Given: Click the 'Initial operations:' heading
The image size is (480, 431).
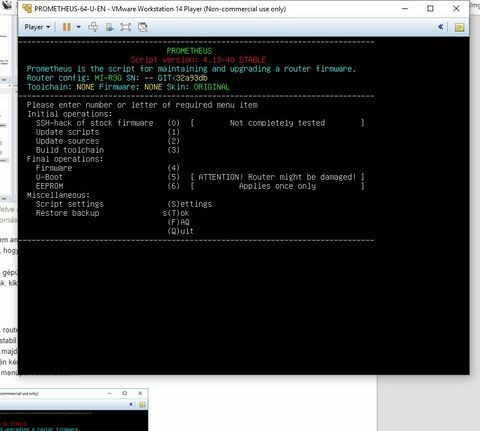Looking at the screenshot, I should pos(70,114).
